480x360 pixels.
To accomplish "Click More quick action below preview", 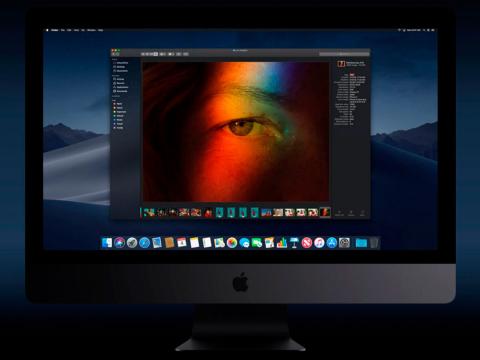I will (363, 212).
